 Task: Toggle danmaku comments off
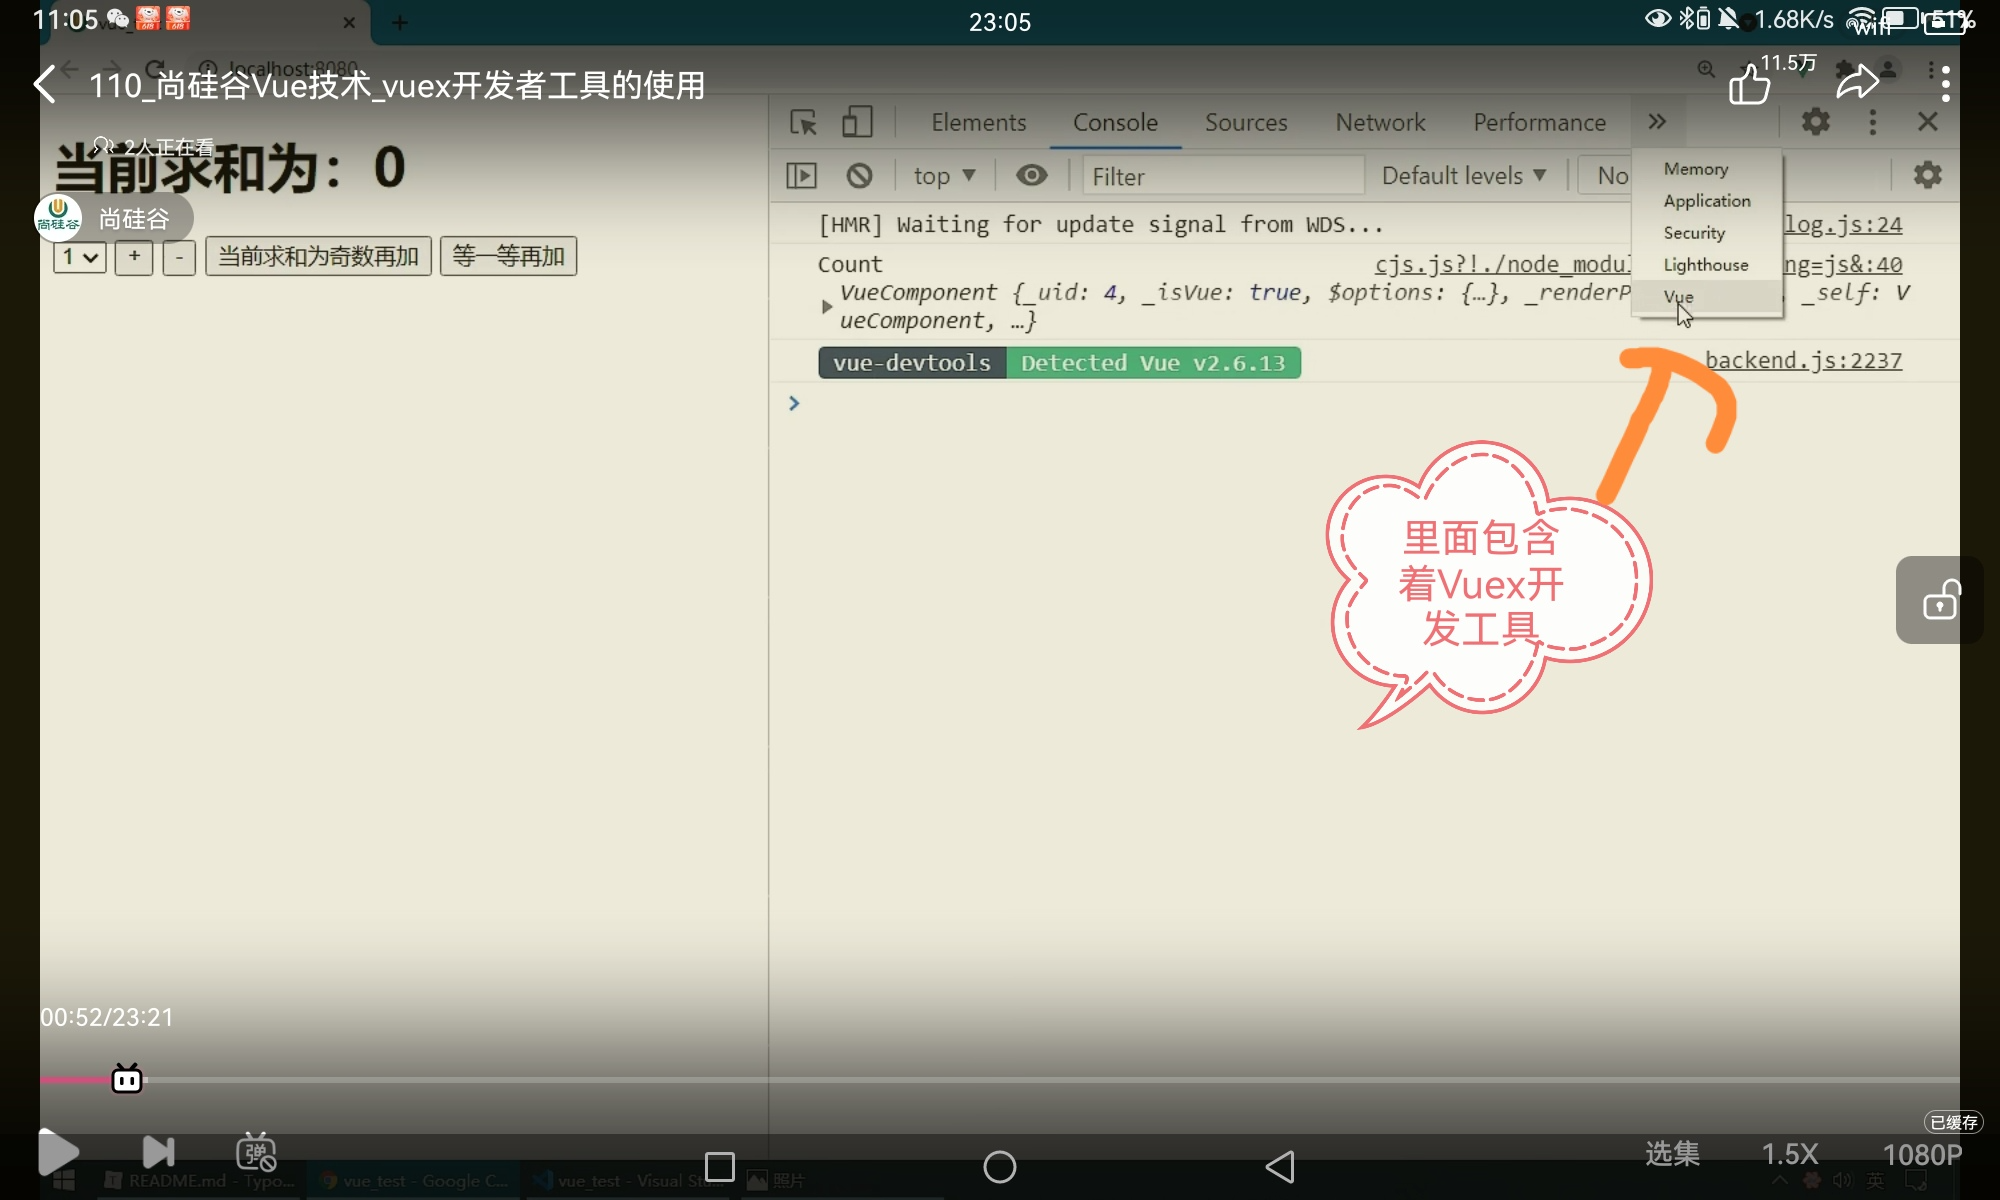coord(256,1152)
